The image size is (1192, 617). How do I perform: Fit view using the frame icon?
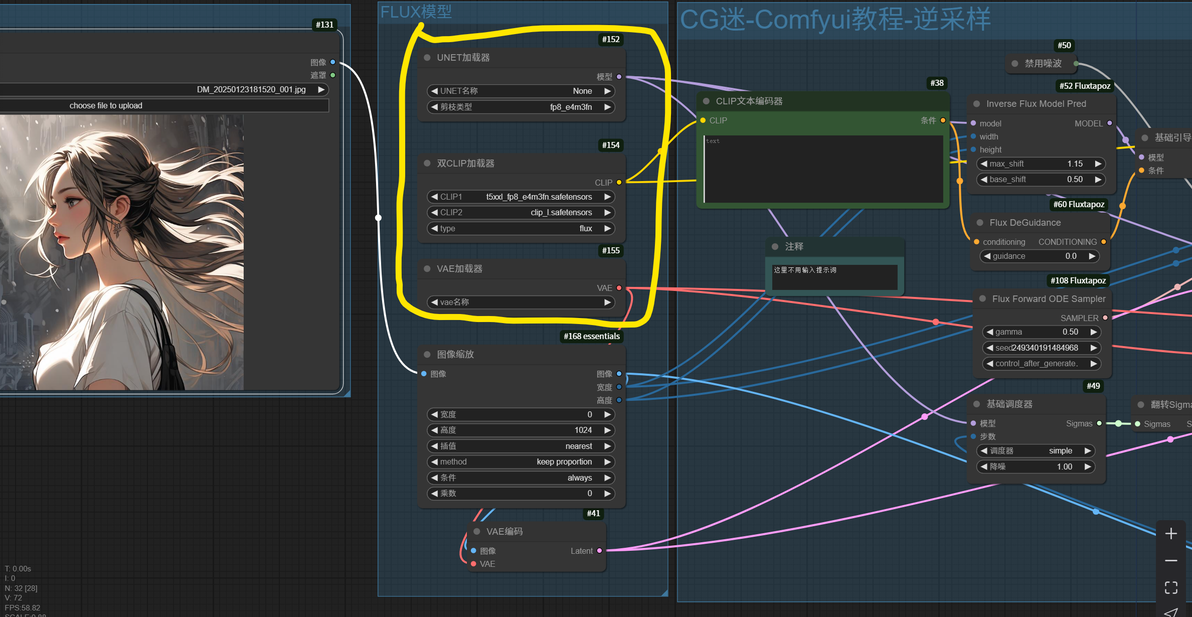tap(1171, 587)
